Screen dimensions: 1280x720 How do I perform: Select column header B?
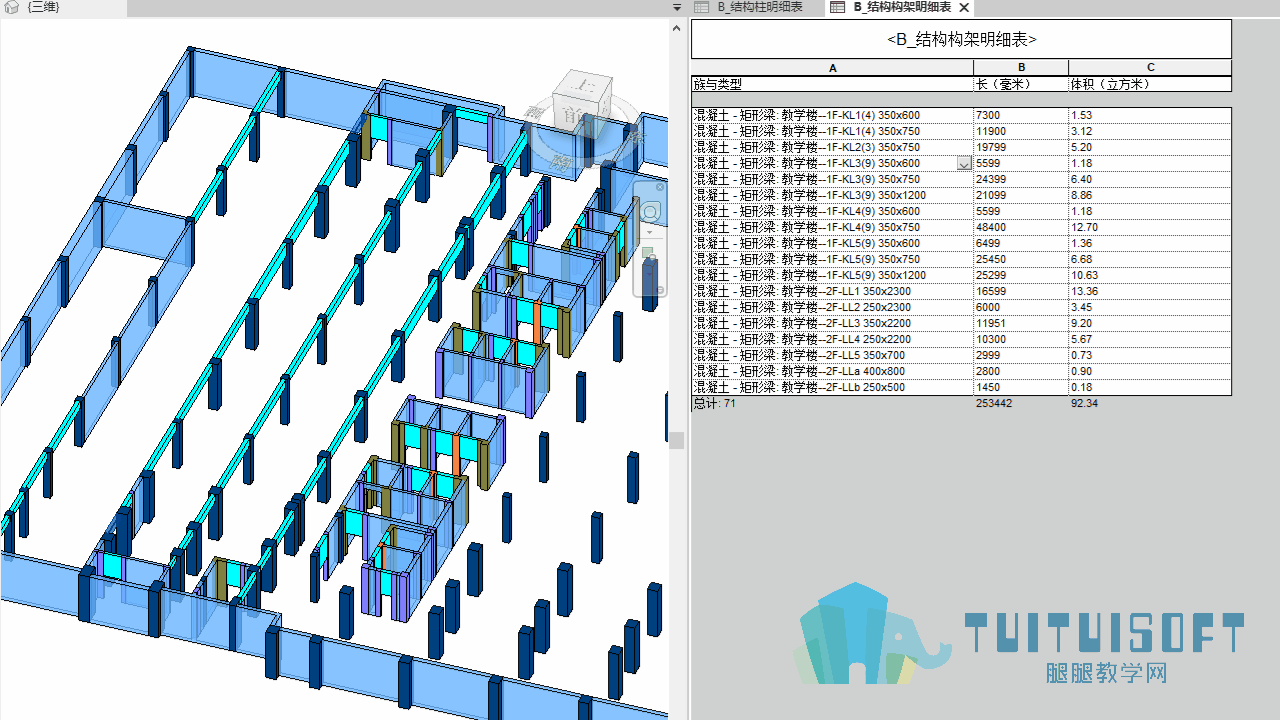[1021, 68]
